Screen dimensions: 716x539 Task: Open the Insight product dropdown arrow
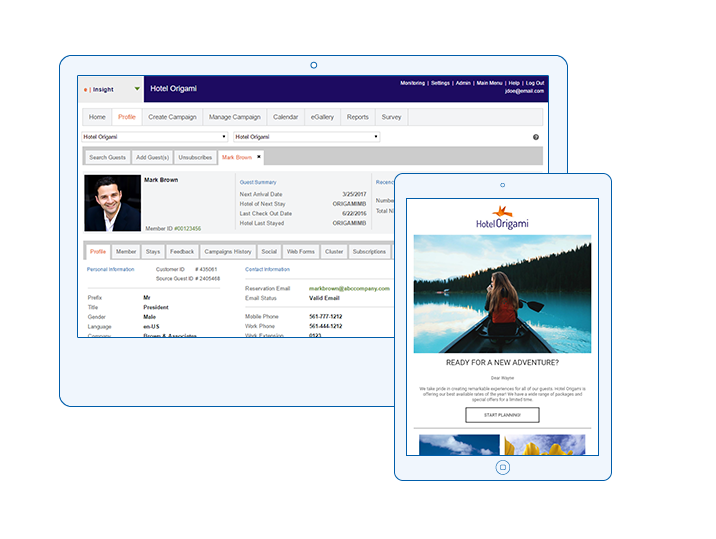137,89
